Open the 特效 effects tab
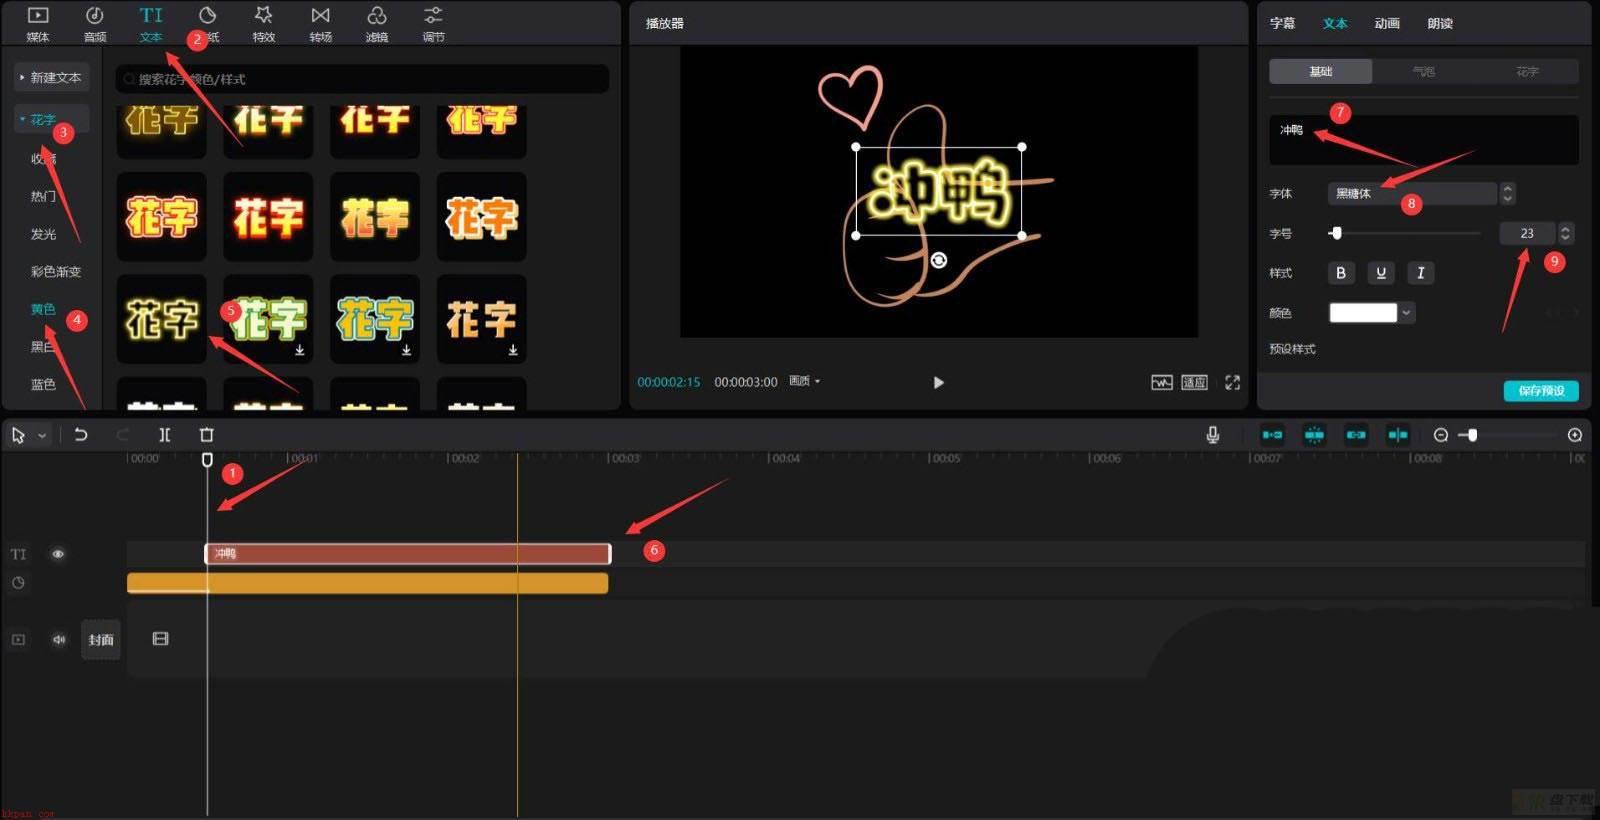 tap(263, 23)
